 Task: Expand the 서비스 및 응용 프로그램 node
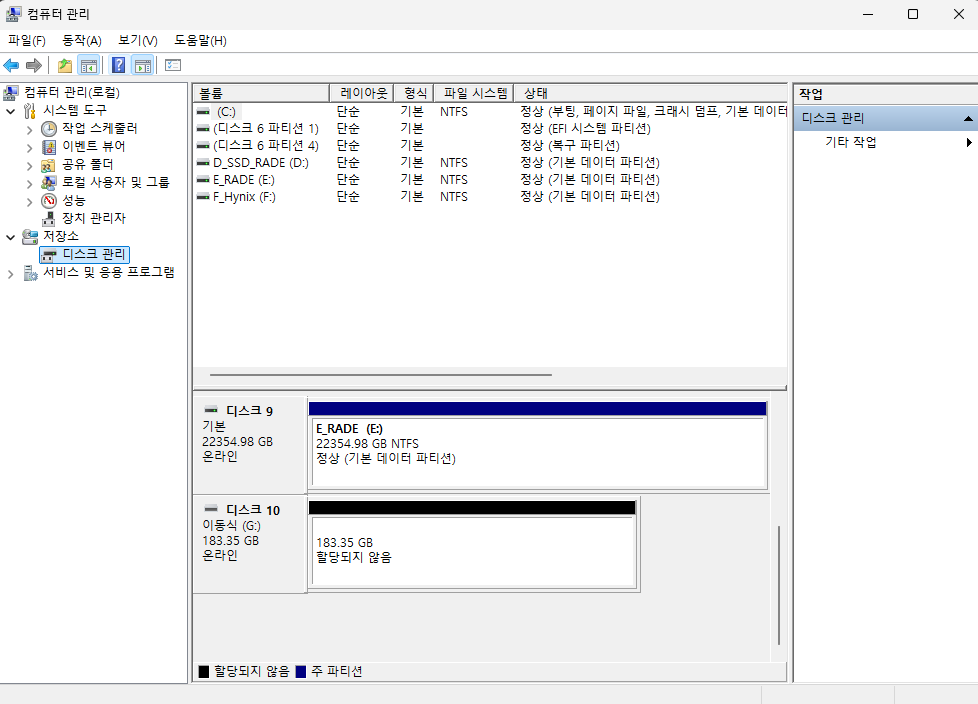[11, 274]
